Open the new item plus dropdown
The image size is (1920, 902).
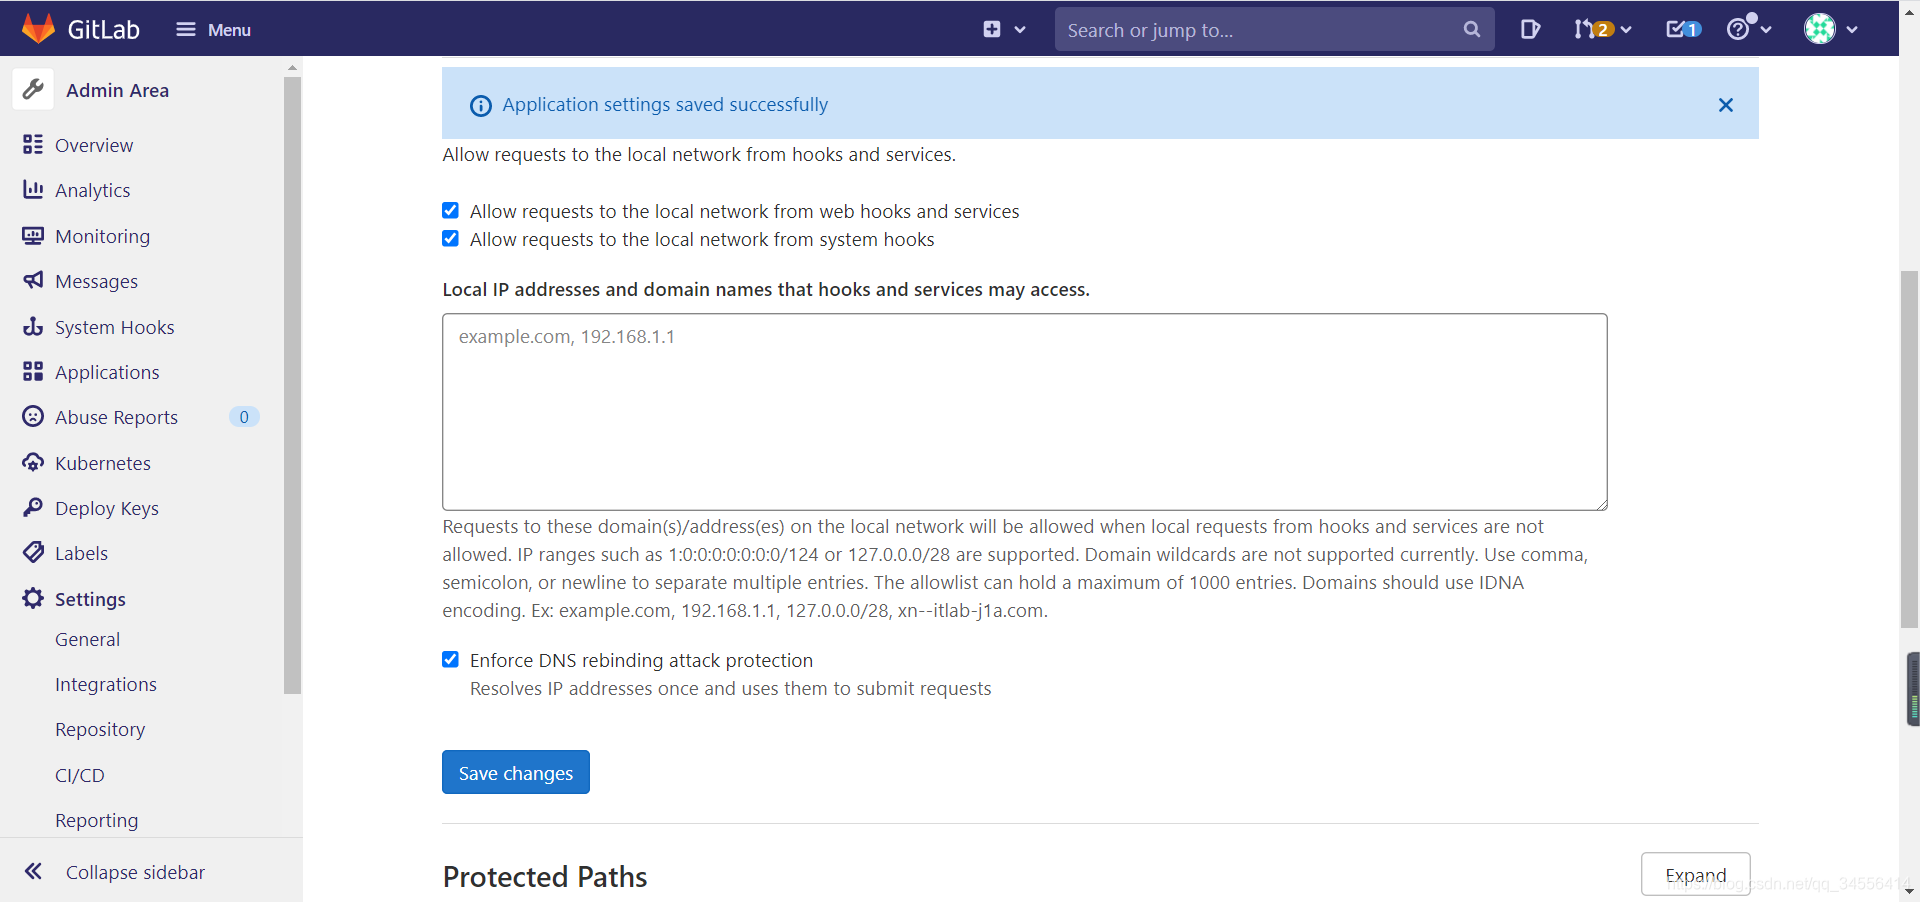tap(1002, 29)
